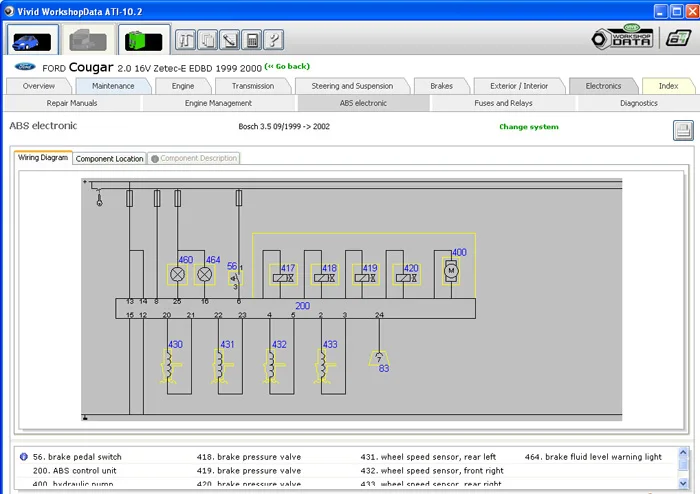700x494 pixels.
Task: Select legend entry 419 brake pressure valve
Action: [249, 470]
